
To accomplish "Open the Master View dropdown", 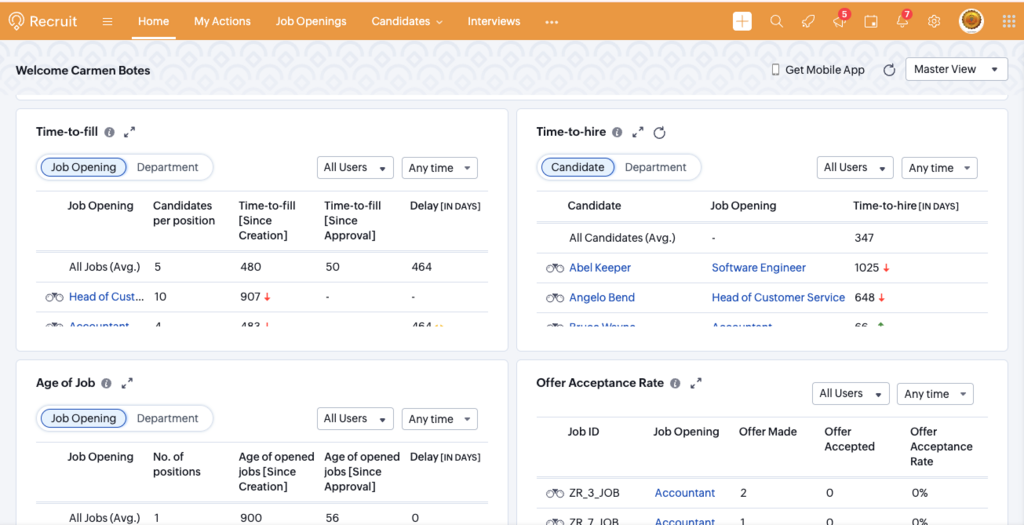I will (955, 69).
